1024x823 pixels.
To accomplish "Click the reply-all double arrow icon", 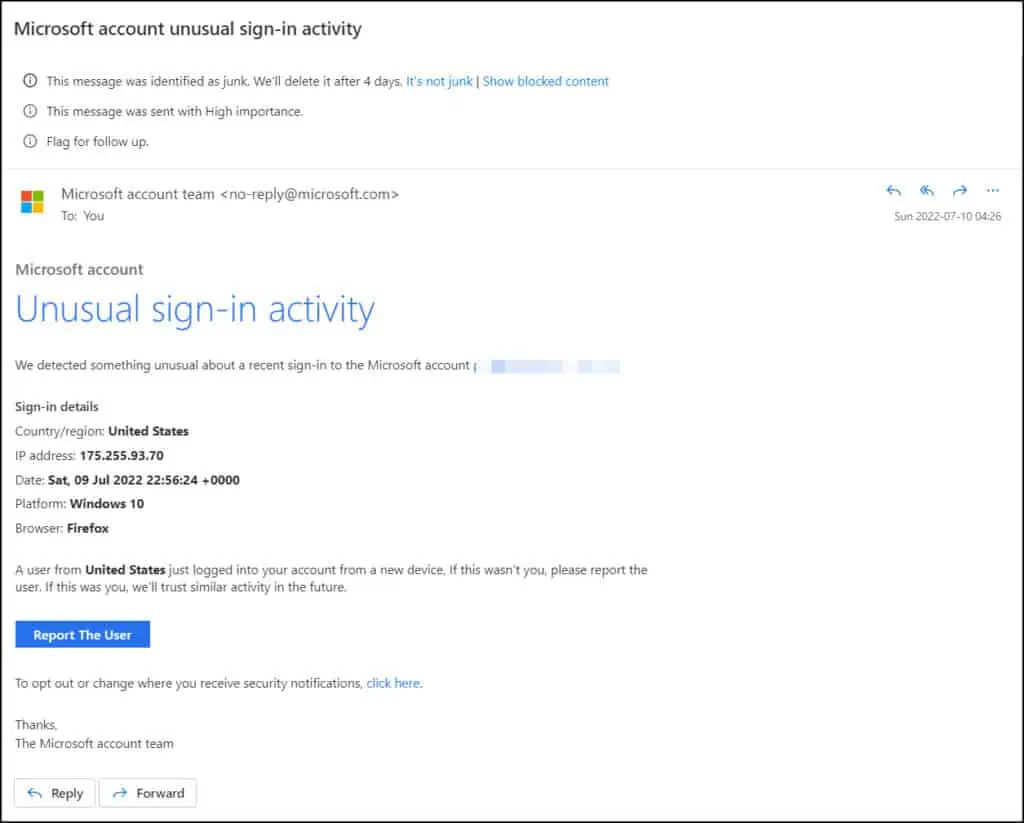I will click(927, 191).
